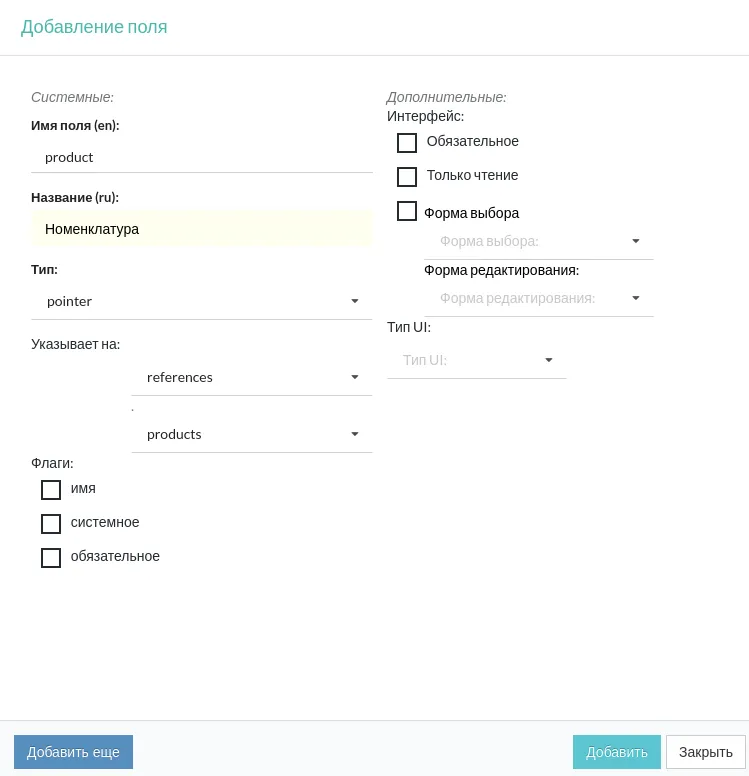
Task: Open the 'pointer' type dropdown
Action: [x=200, y=301]
